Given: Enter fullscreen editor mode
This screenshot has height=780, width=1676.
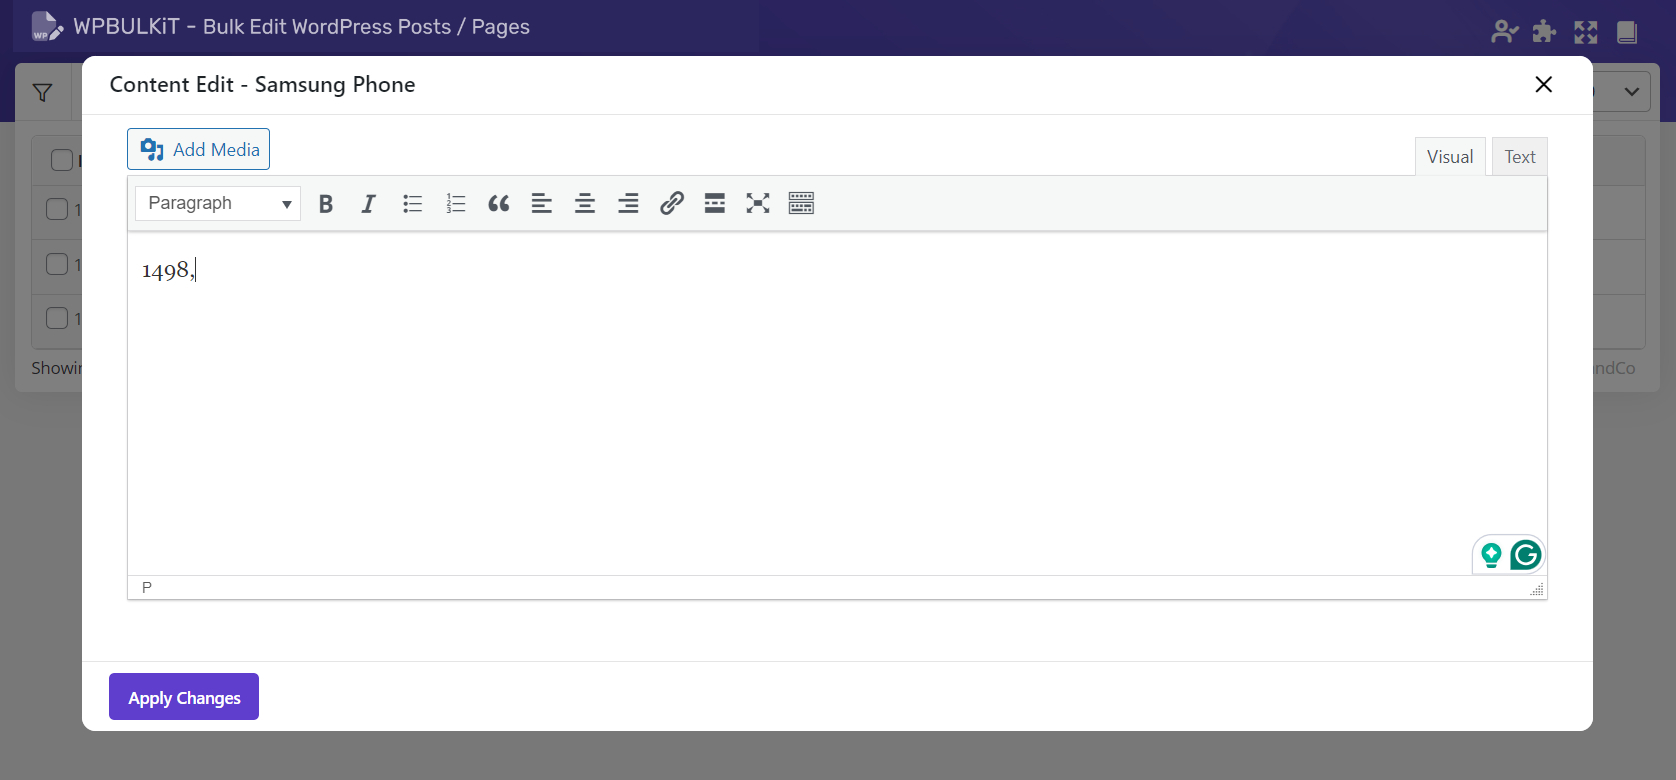Looking at the screenshot, I should [758, 204].
